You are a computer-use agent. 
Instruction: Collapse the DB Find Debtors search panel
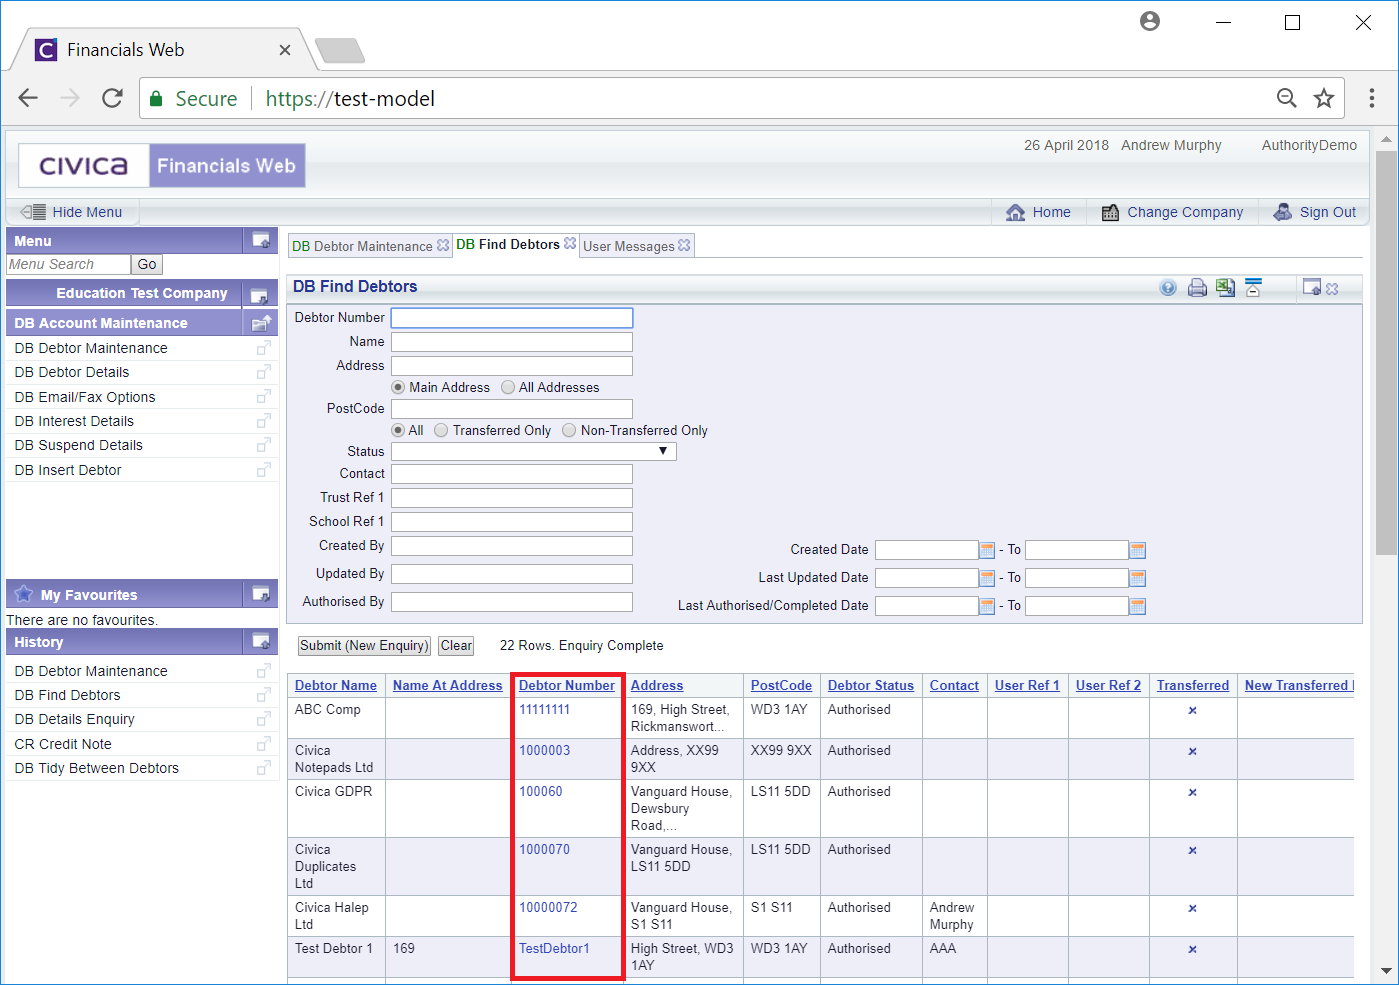point(1253,288)
